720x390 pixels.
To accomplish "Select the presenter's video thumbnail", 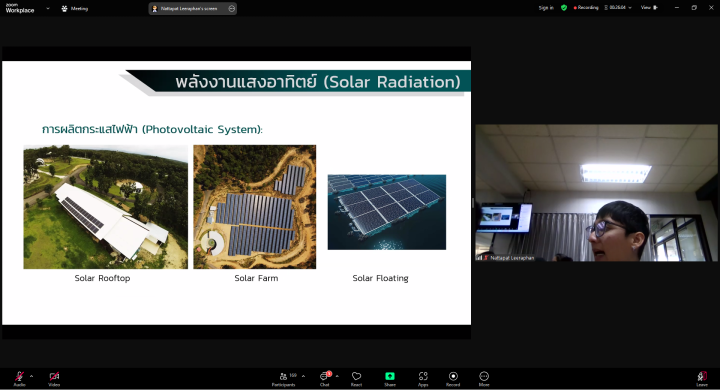I will pos(596,193).
